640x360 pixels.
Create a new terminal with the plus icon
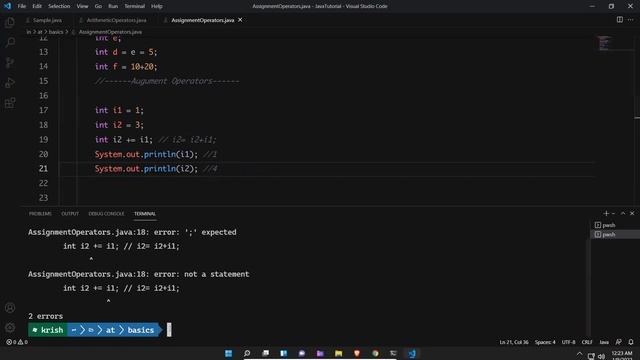coord(606,213)
